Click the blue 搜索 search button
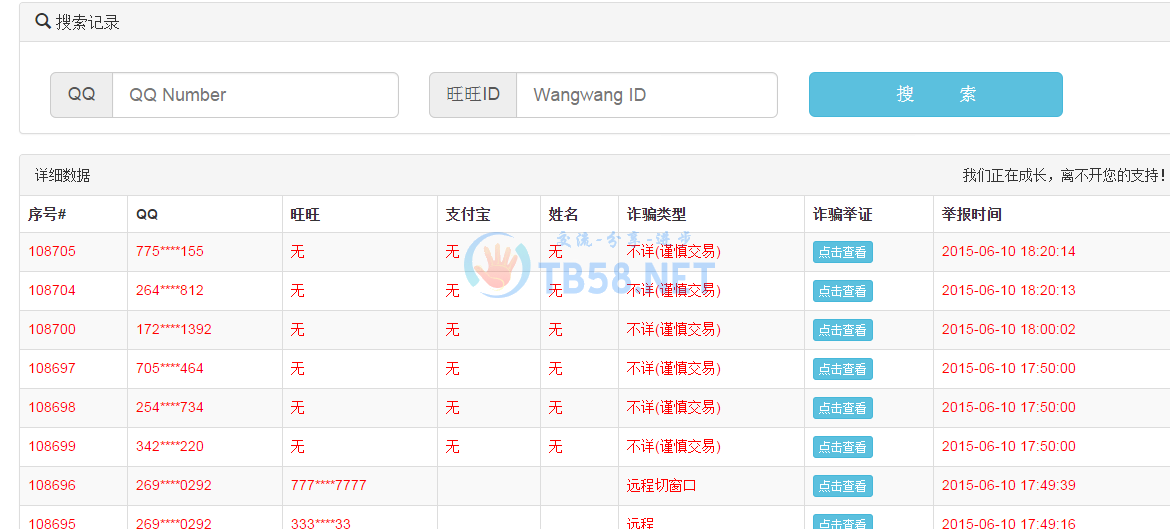1170x529 pixels. pyautogui.click(x=936, y=95)
